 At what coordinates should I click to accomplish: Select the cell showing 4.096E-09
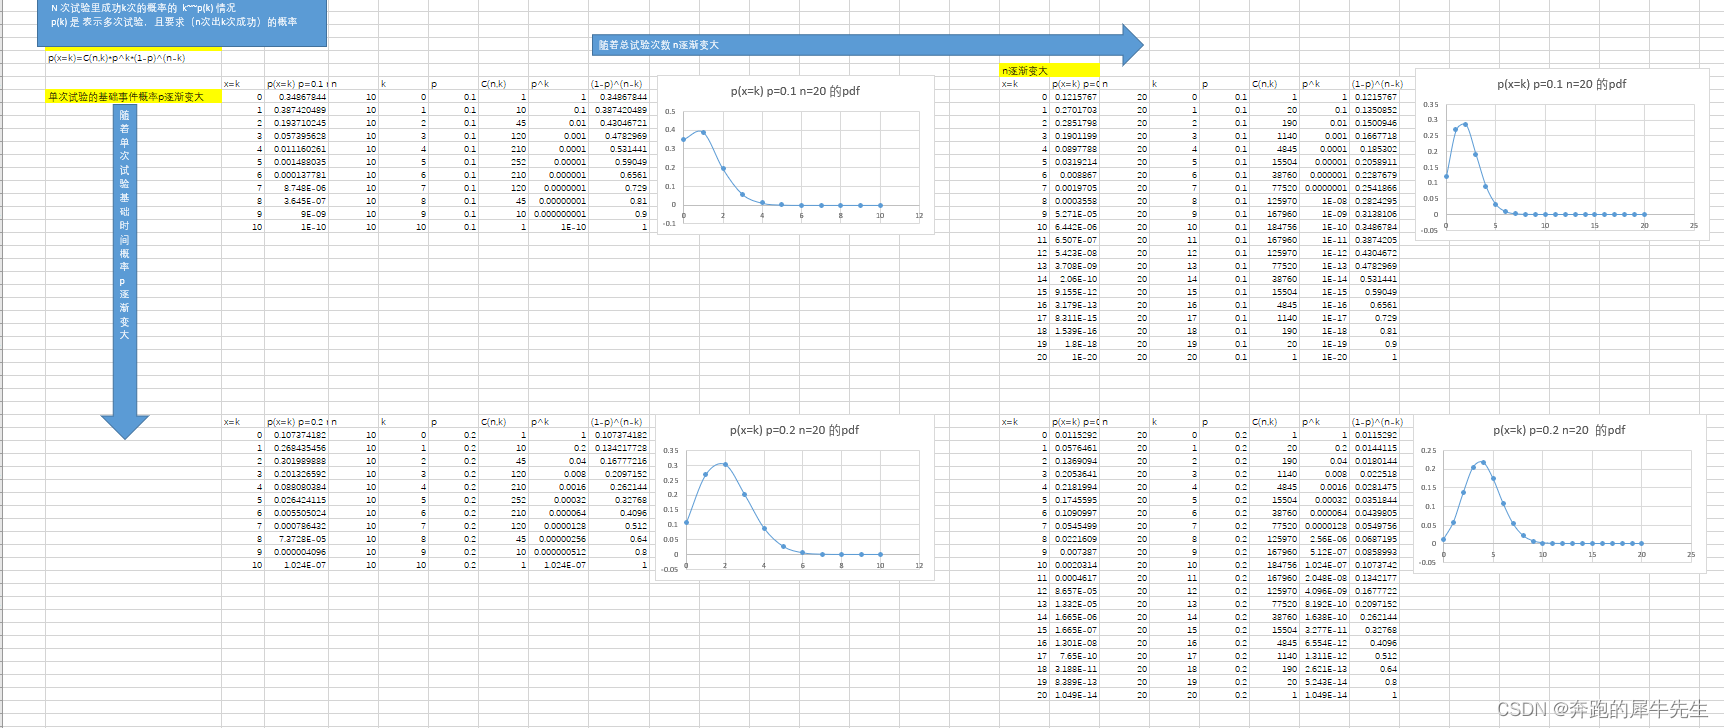coord(1325,591)
